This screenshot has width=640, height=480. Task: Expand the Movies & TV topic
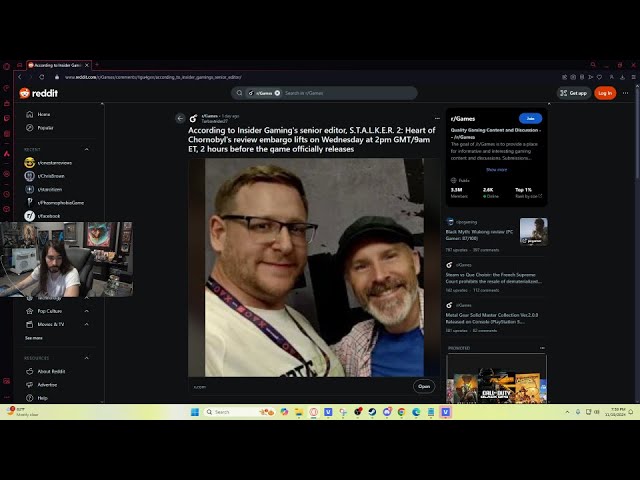click(87, 324)
